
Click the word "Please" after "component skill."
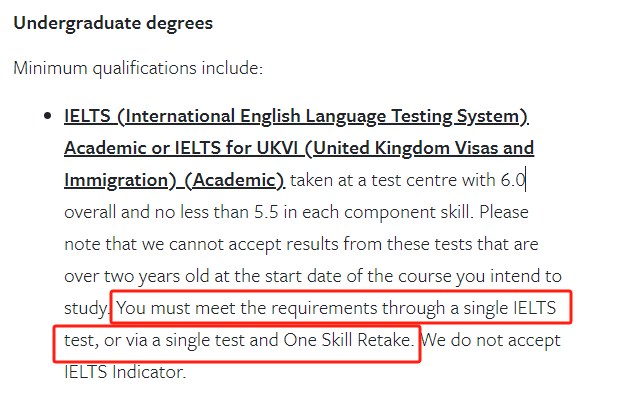coord(504,212)
